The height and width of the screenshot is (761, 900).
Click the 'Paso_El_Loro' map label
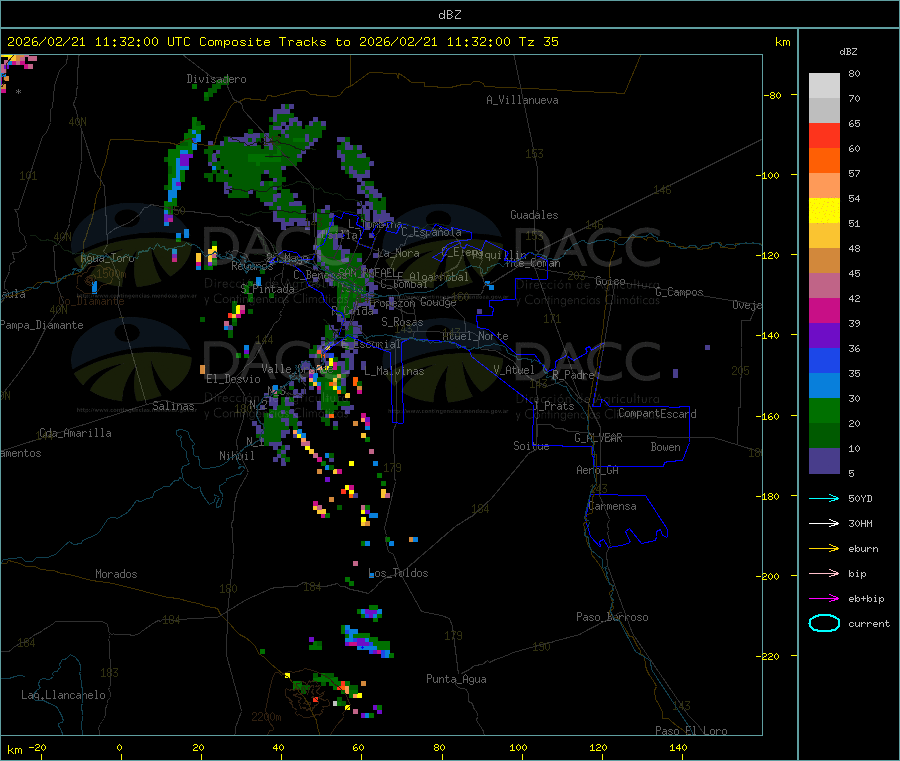coord(692,731)
